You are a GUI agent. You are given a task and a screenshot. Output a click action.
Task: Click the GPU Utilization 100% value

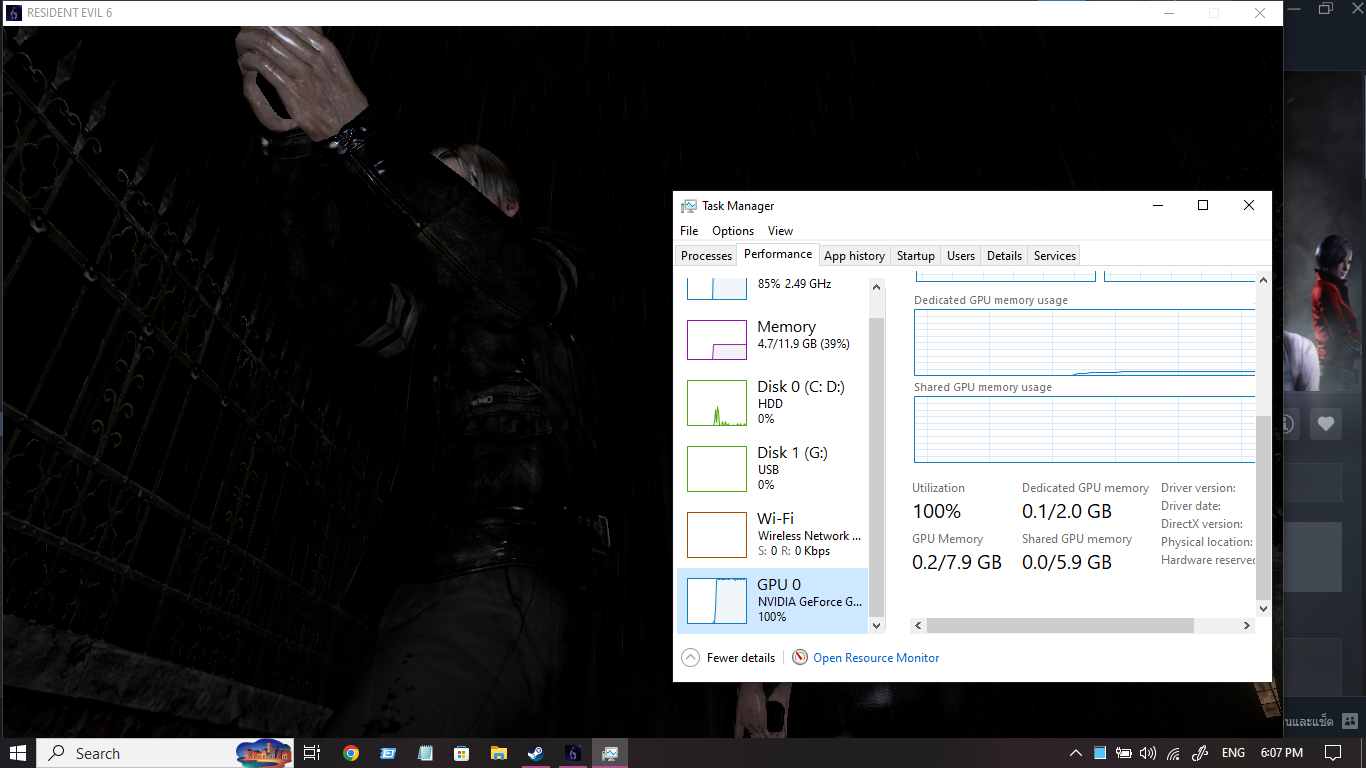click(936, 512)
